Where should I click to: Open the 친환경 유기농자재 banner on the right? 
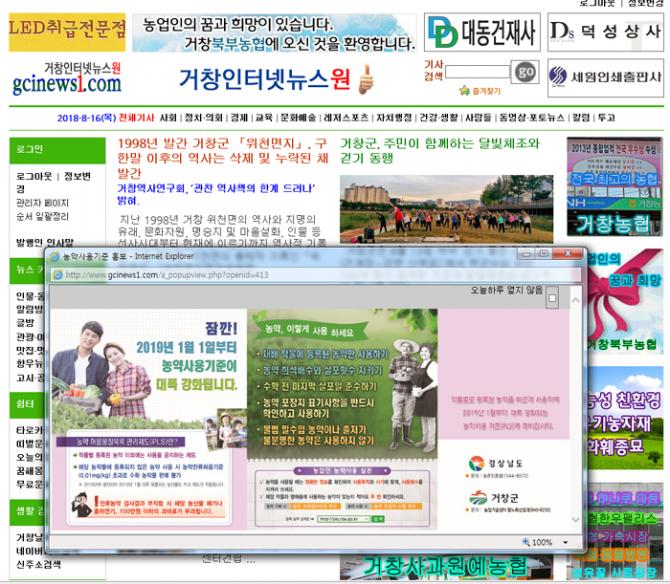point(624,418)
